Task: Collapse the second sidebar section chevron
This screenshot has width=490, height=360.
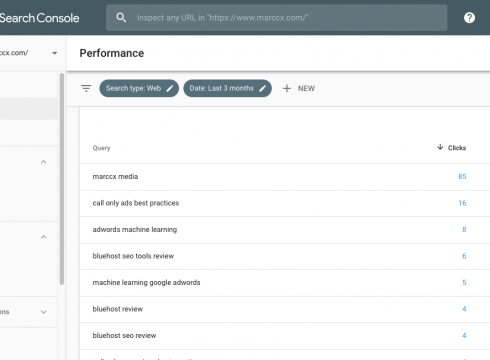Action: coord(43,237)
